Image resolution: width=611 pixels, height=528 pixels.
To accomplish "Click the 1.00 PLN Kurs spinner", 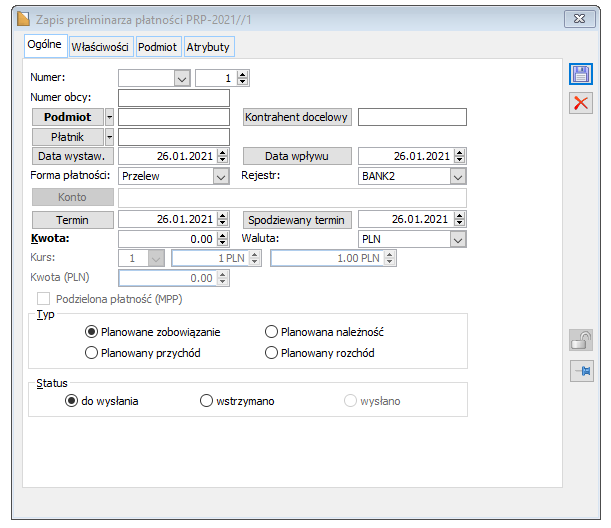I will tap(389, 258).
